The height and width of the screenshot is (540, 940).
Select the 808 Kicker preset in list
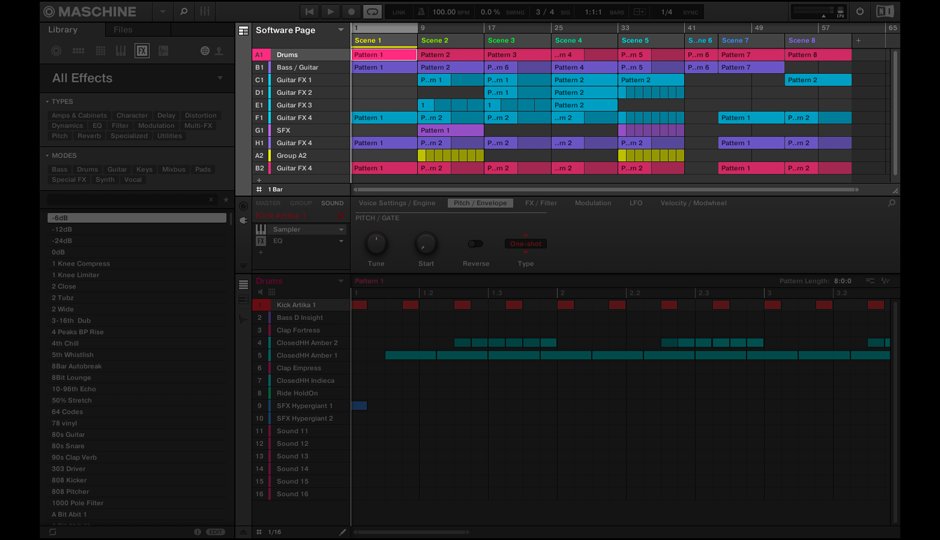pos(70,480)
